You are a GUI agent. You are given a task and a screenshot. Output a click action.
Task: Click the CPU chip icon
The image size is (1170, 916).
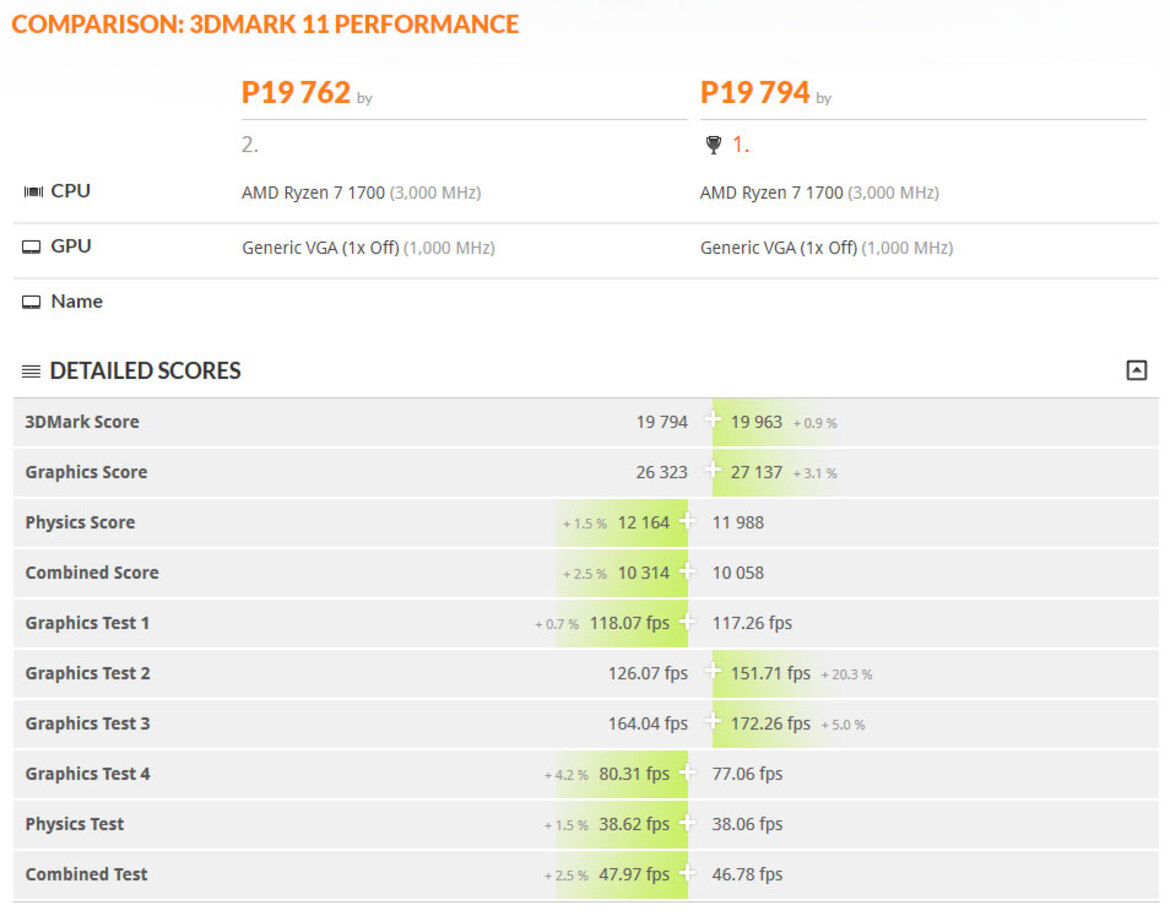[x=33, y=192]
